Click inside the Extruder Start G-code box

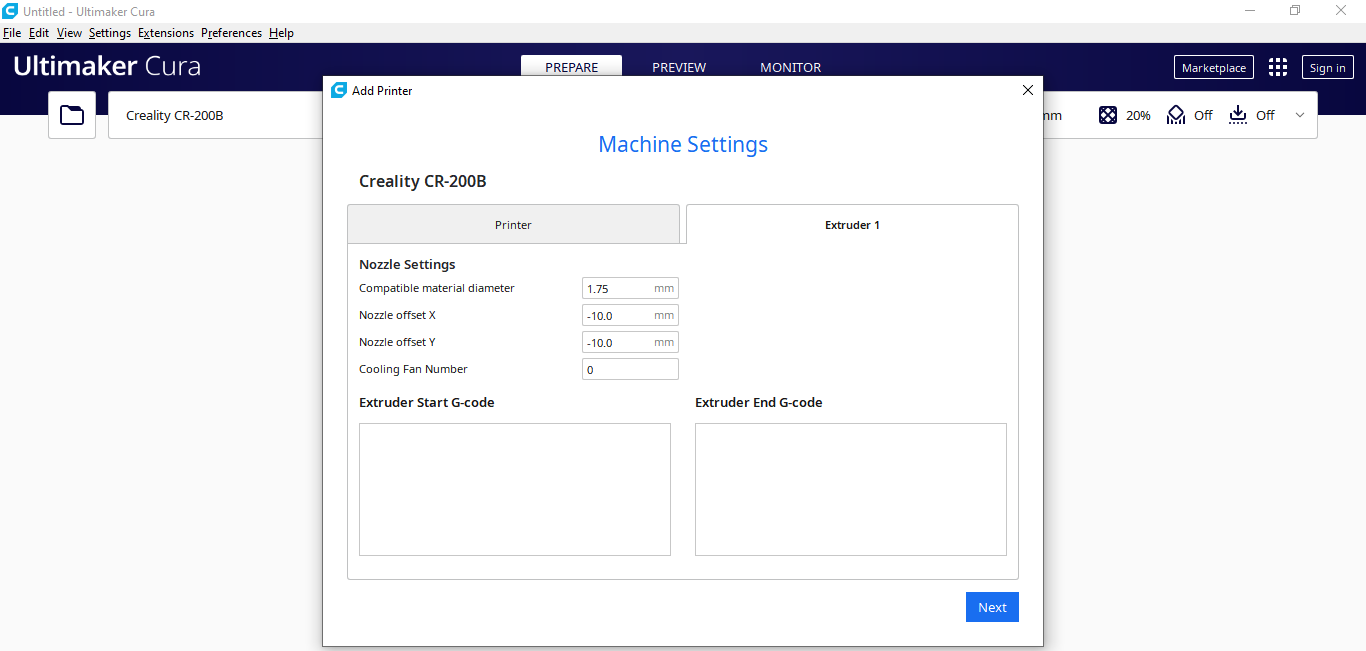[514, 489]
